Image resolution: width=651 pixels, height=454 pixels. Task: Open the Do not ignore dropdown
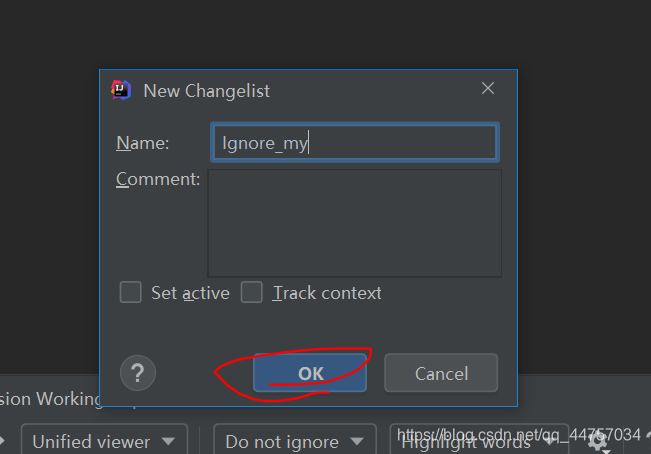[295, 441]
